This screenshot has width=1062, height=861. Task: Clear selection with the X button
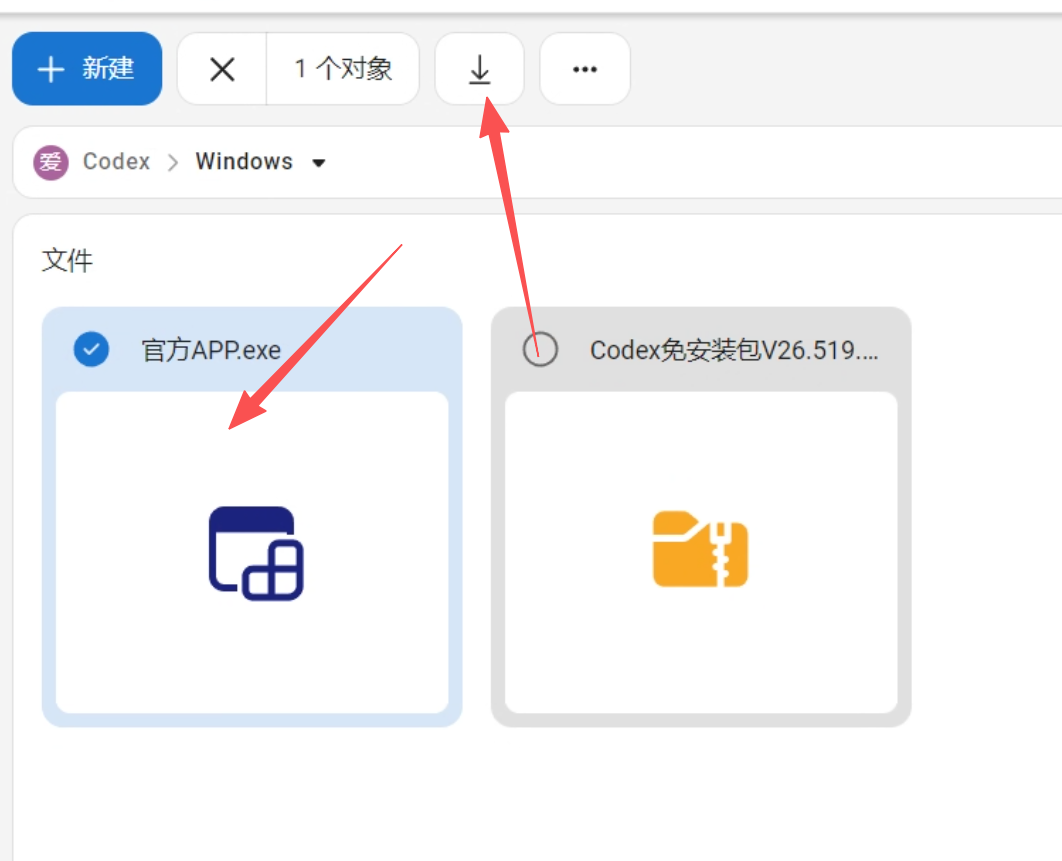[x=222, y=69]
